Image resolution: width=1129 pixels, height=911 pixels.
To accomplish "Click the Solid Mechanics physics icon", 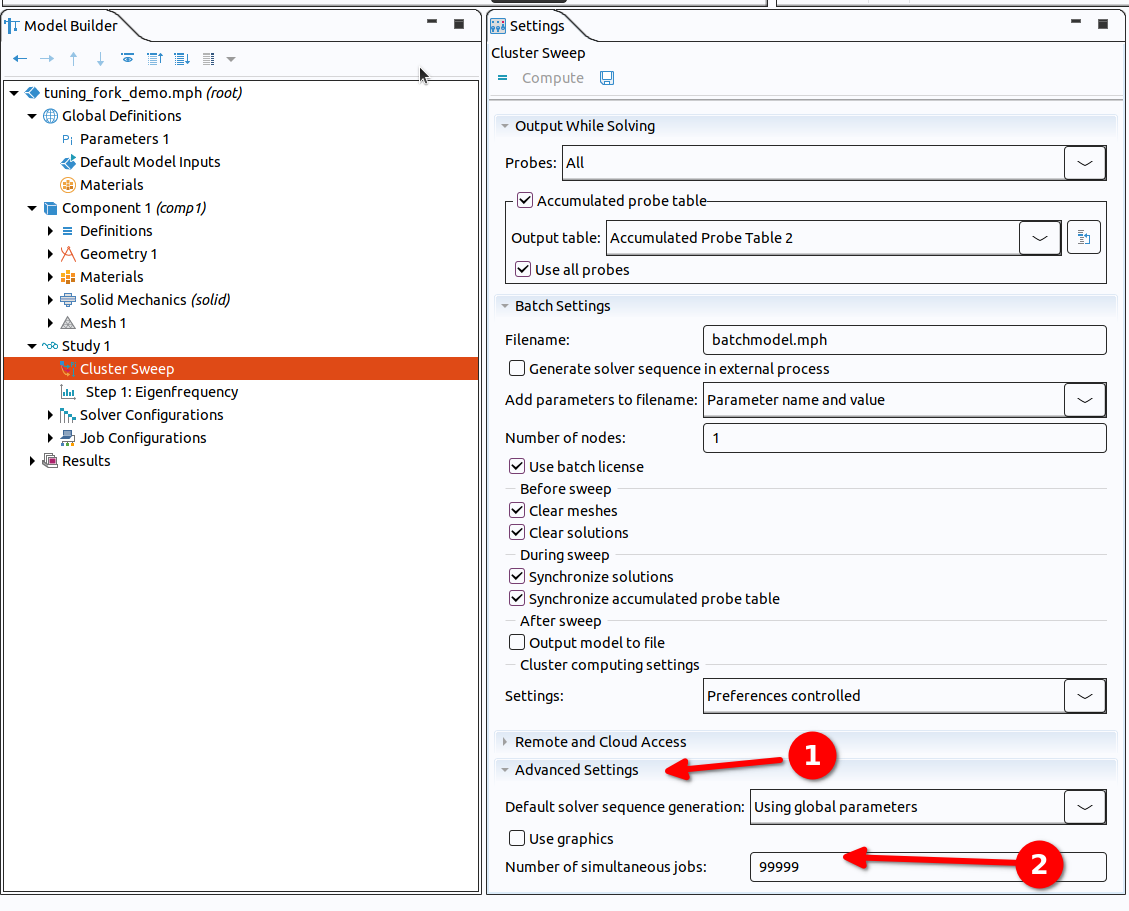I will click(x=68, y=300).
